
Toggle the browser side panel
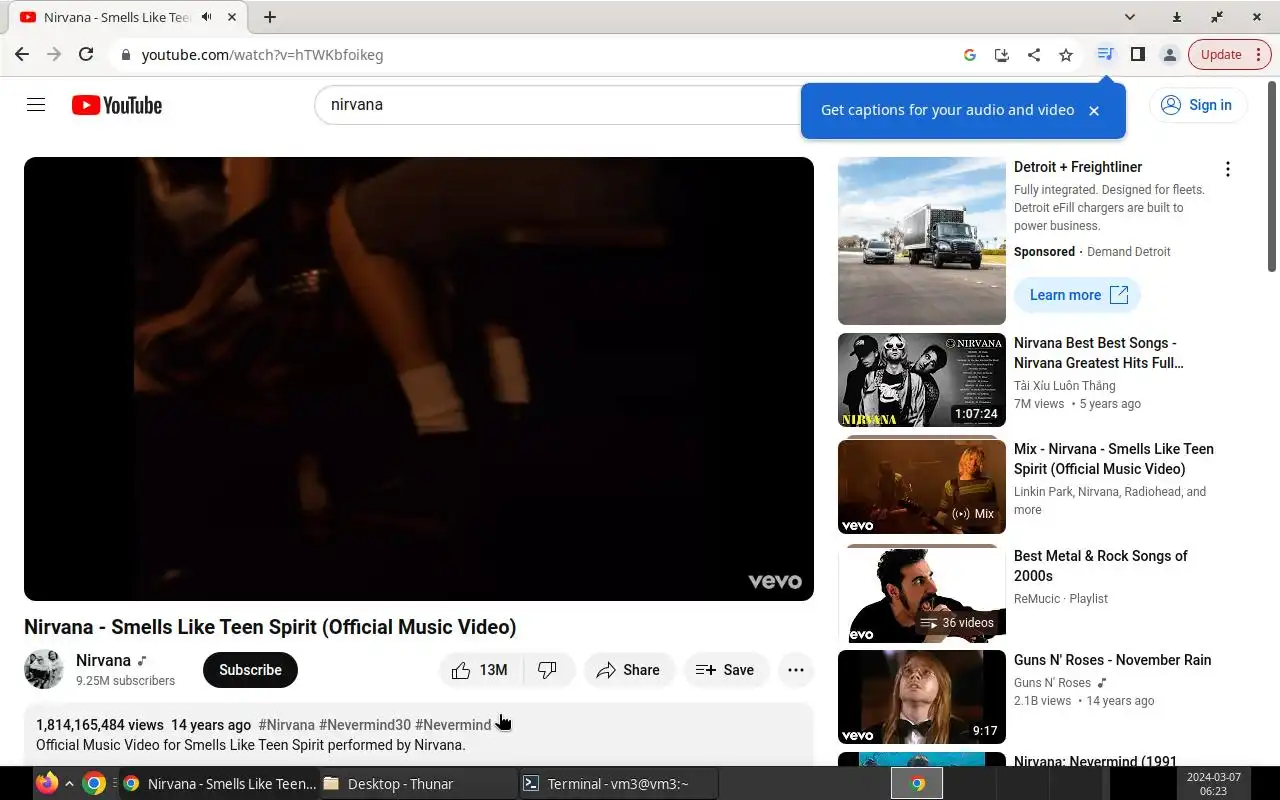[x=1137, y=54]
